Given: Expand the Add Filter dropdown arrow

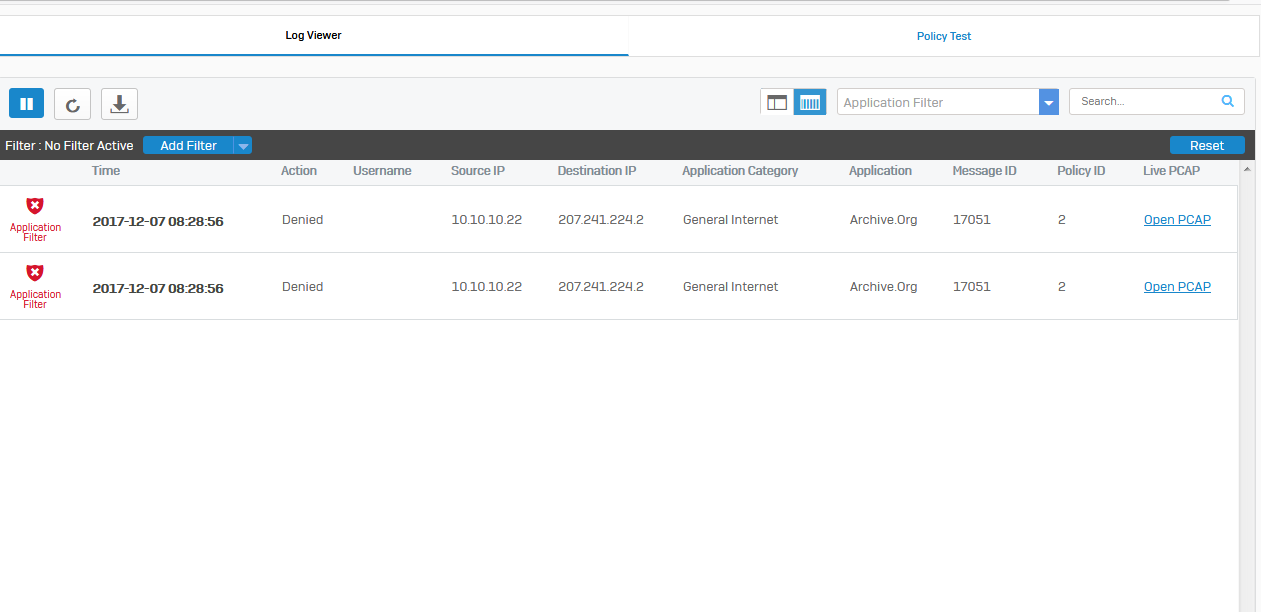Looking at the screenshot, I should pyautogui.click(x=242, y=146).
